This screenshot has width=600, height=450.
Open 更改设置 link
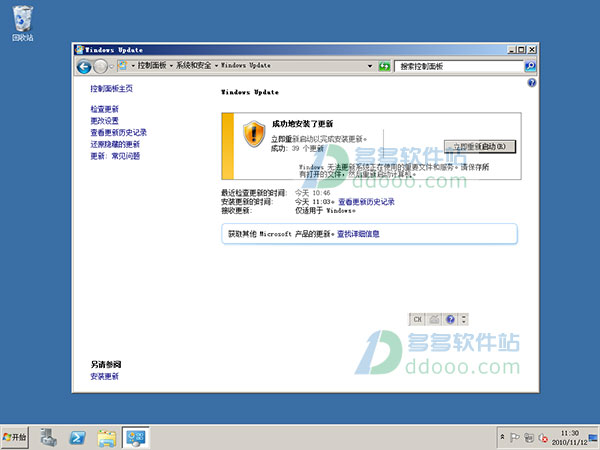click(x=104, y=121)
